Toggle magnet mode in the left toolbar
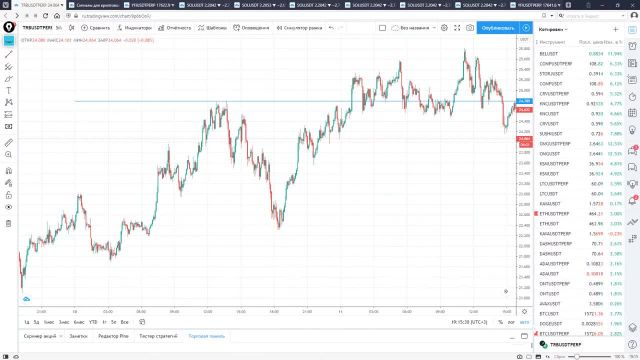 coord(9,171)
